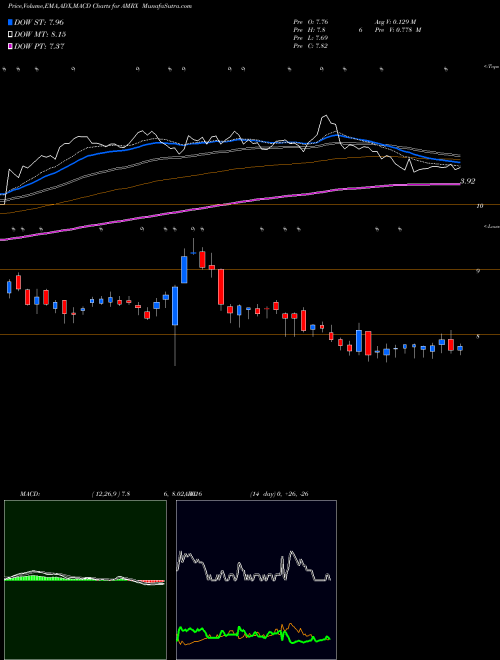The image size is (500, 660).
Task: Open the dark blue ADX indicator panel
Action: (256, 580)
